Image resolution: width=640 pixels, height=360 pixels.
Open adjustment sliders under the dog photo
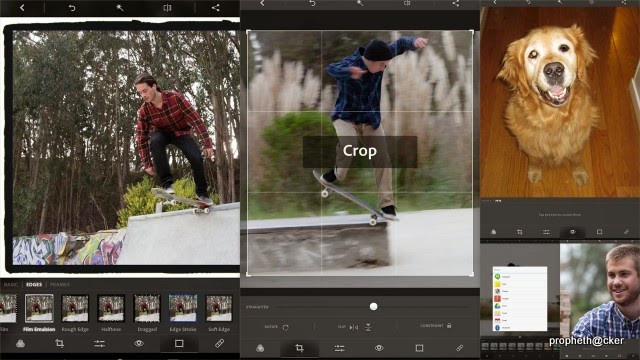pyautogui.click(x=546, y=232)
